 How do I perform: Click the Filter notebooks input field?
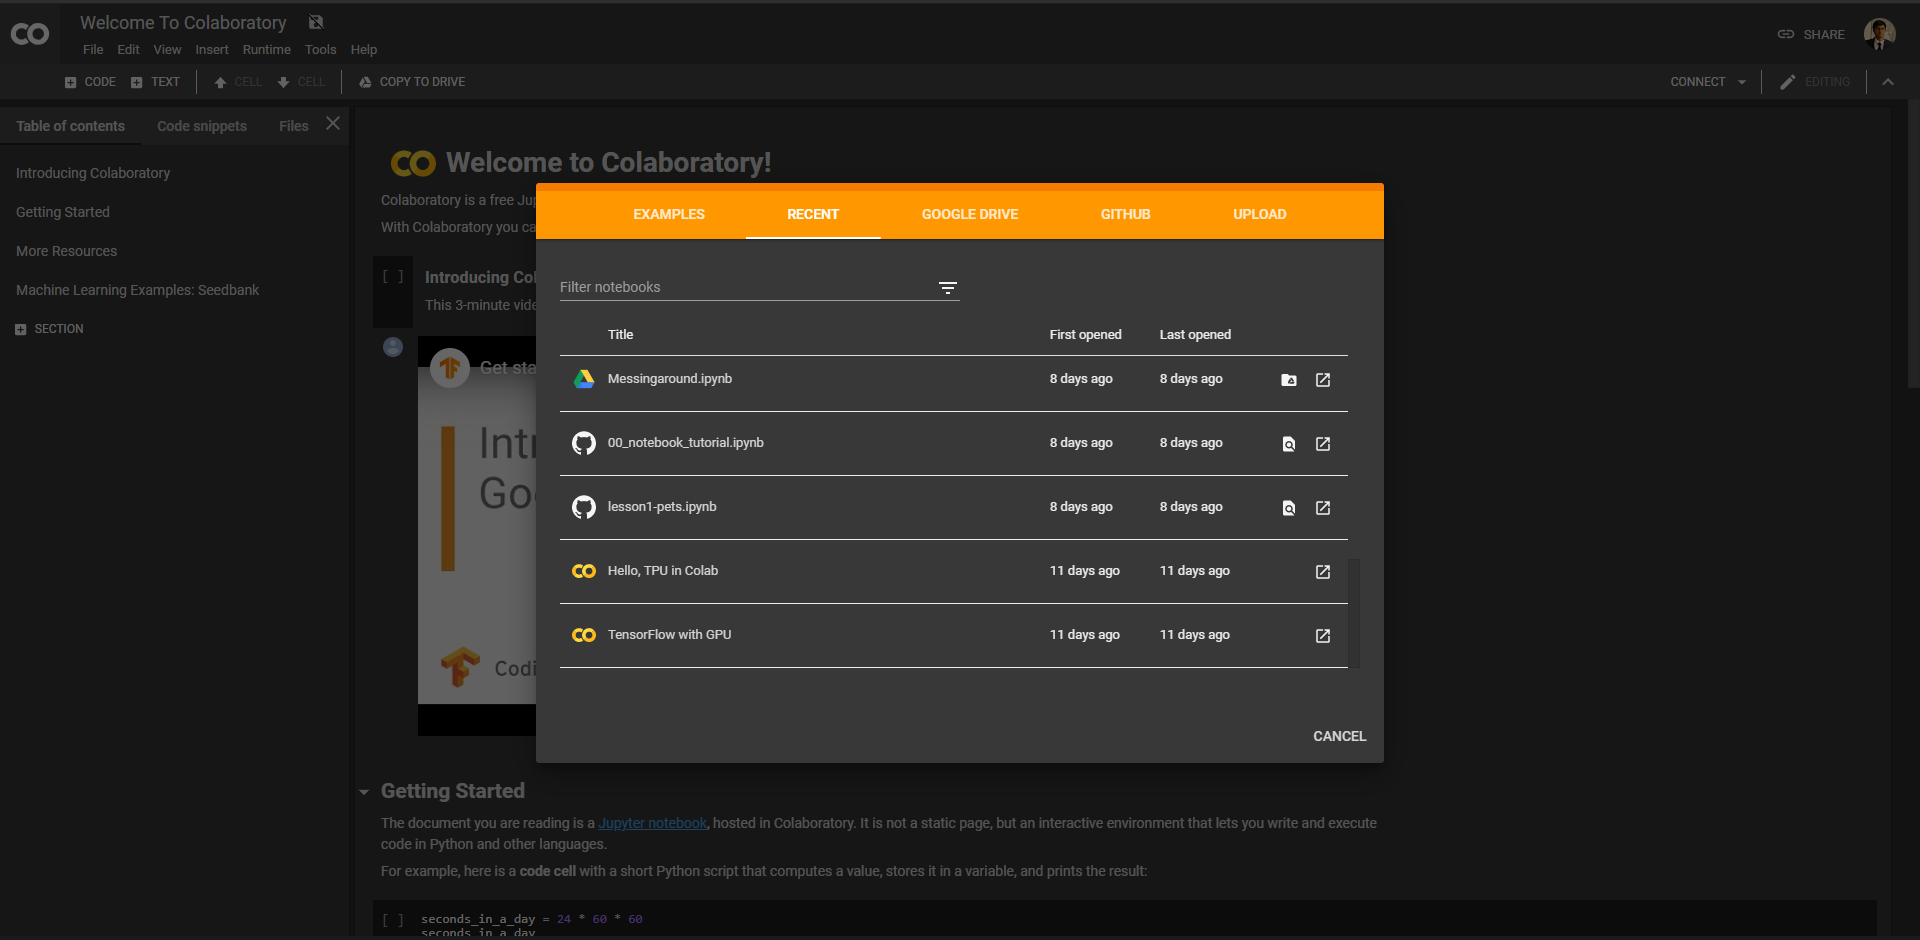tap(746, 287)
